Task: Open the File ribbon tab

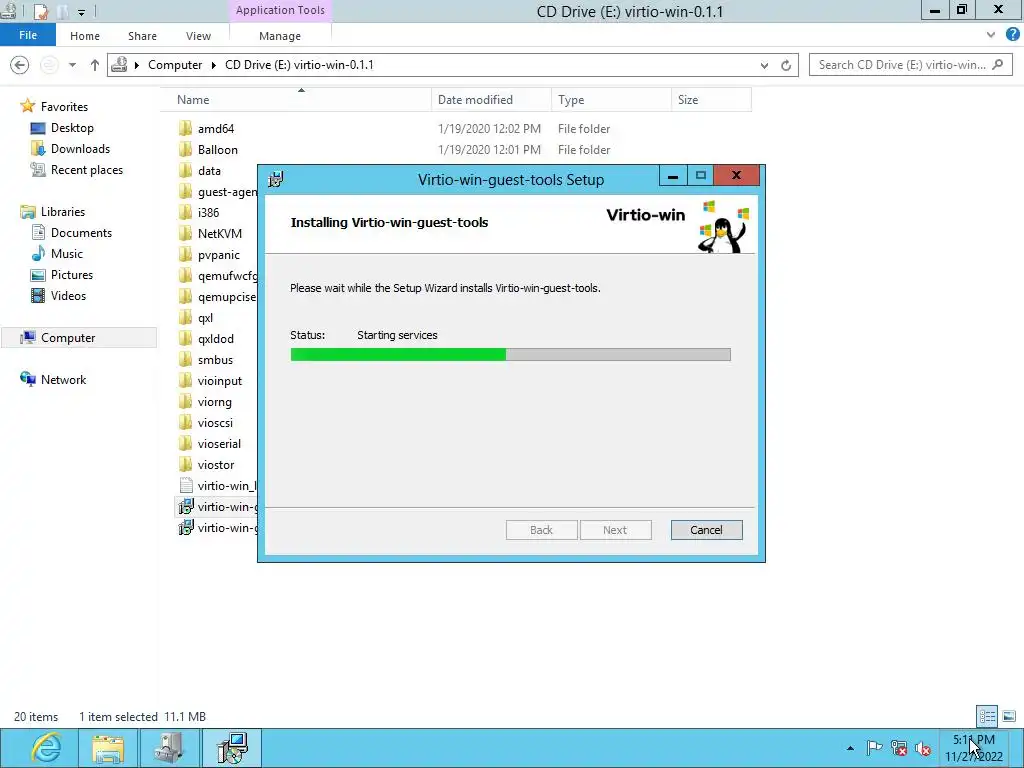Action: coord(27,35)
